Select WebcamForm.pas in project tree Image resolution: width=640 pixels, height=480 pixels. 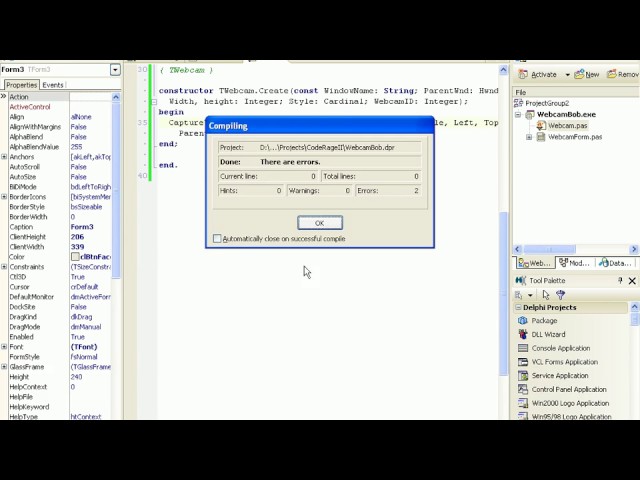575,137
